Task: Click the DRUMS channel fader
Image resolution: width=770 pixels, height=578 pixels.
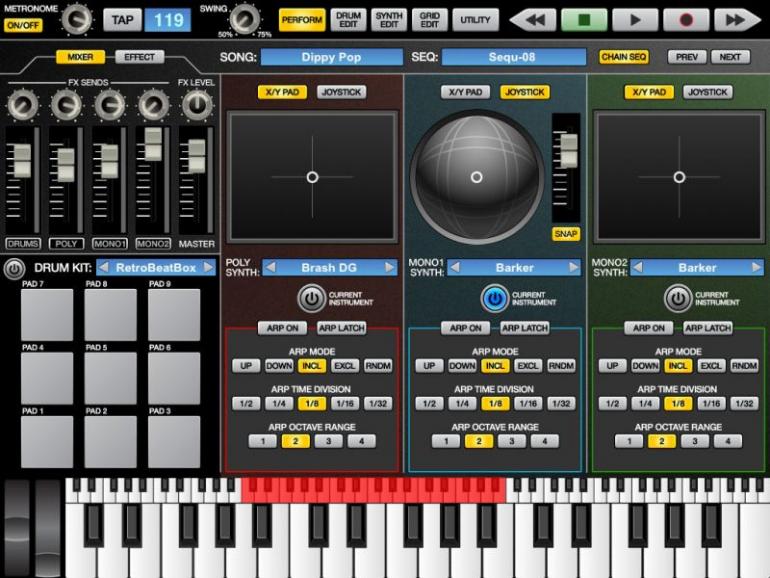Action: [x=23, y=161]
